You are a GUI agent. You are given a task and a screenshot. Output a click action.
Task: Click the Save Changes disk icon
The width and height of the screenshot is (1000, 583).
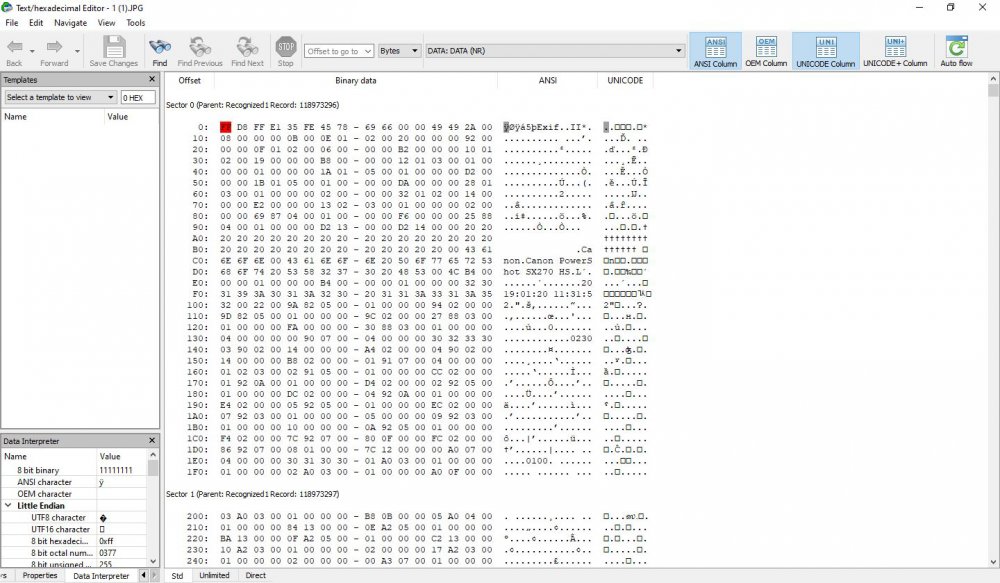(x=114, y=47)
